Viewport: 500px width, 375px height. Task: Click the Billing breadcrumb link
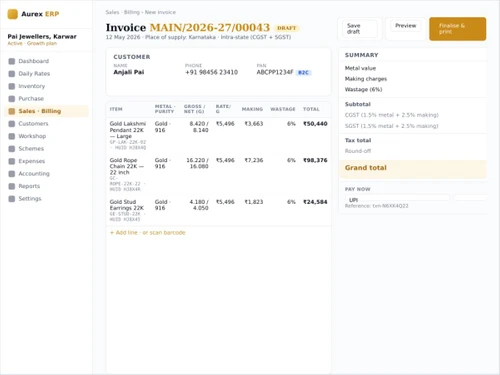[132, 12]
